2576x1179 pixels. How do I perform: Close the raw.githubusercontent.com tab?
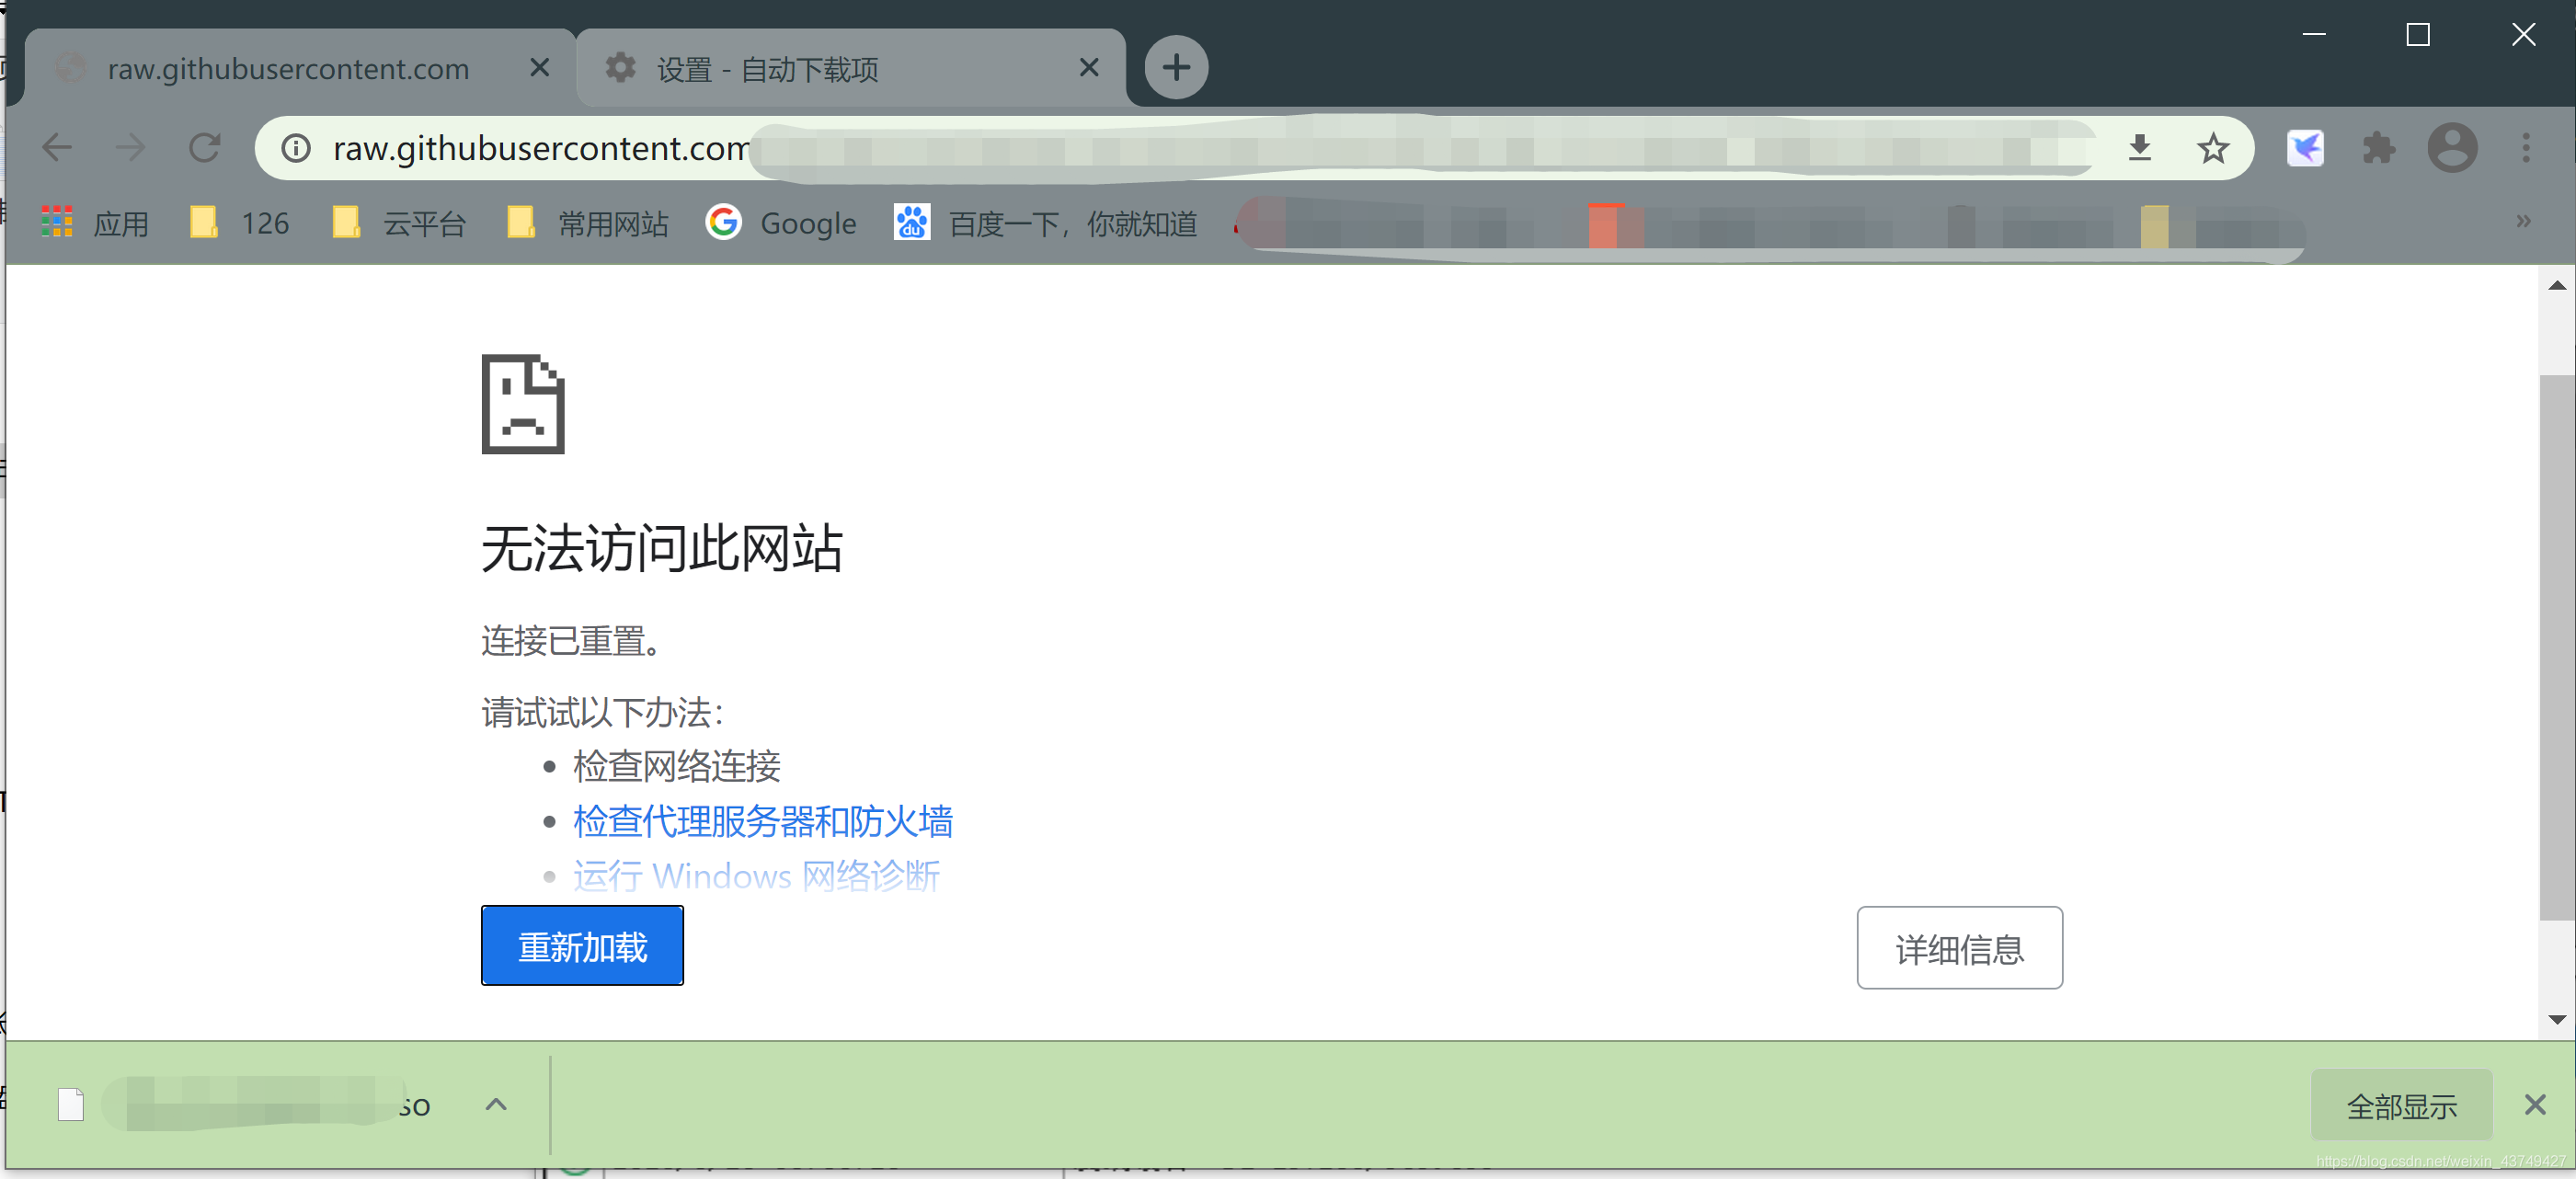[x=539, y=67]
